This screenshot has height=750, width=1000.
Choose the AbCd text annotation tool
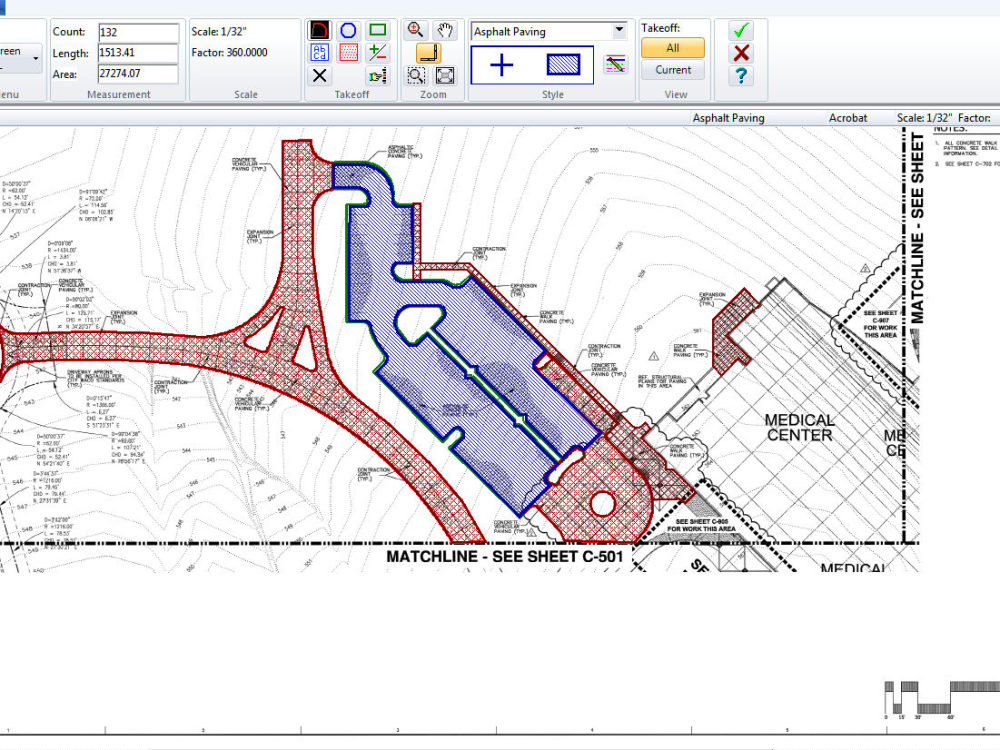tap(320, 53)
